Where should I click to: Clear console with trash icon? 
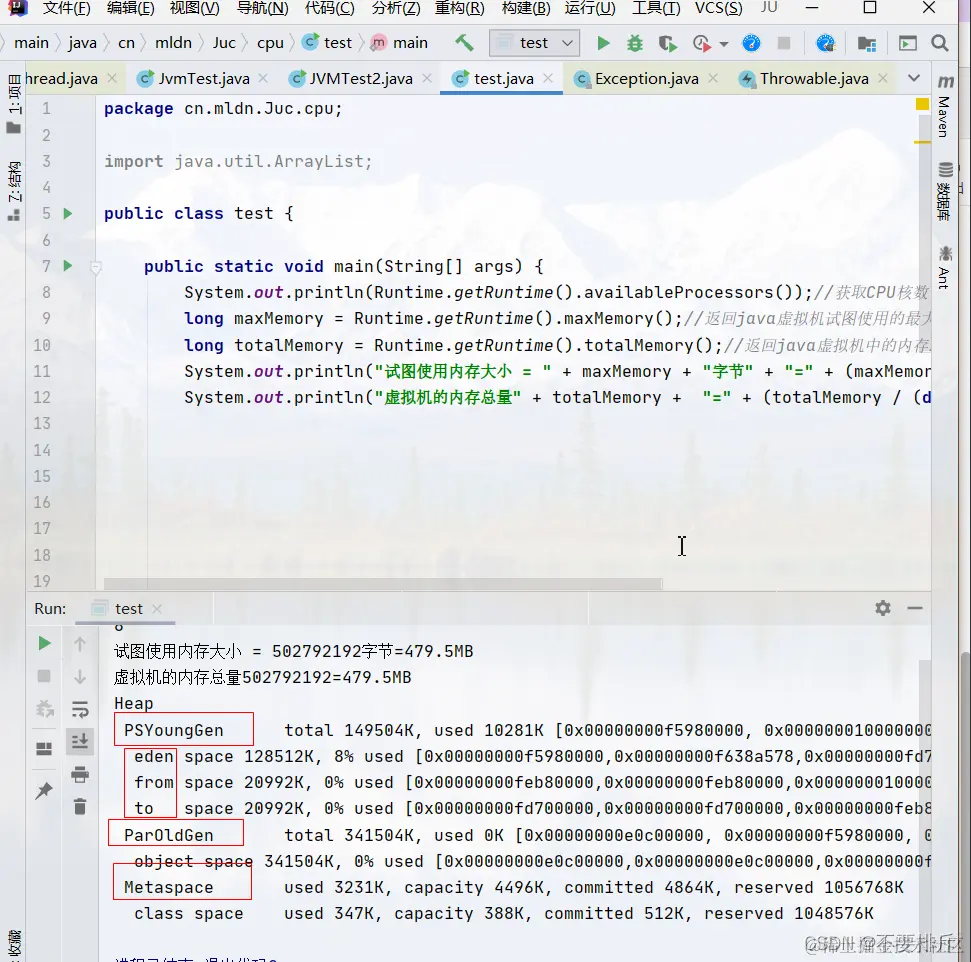(80, 807)
